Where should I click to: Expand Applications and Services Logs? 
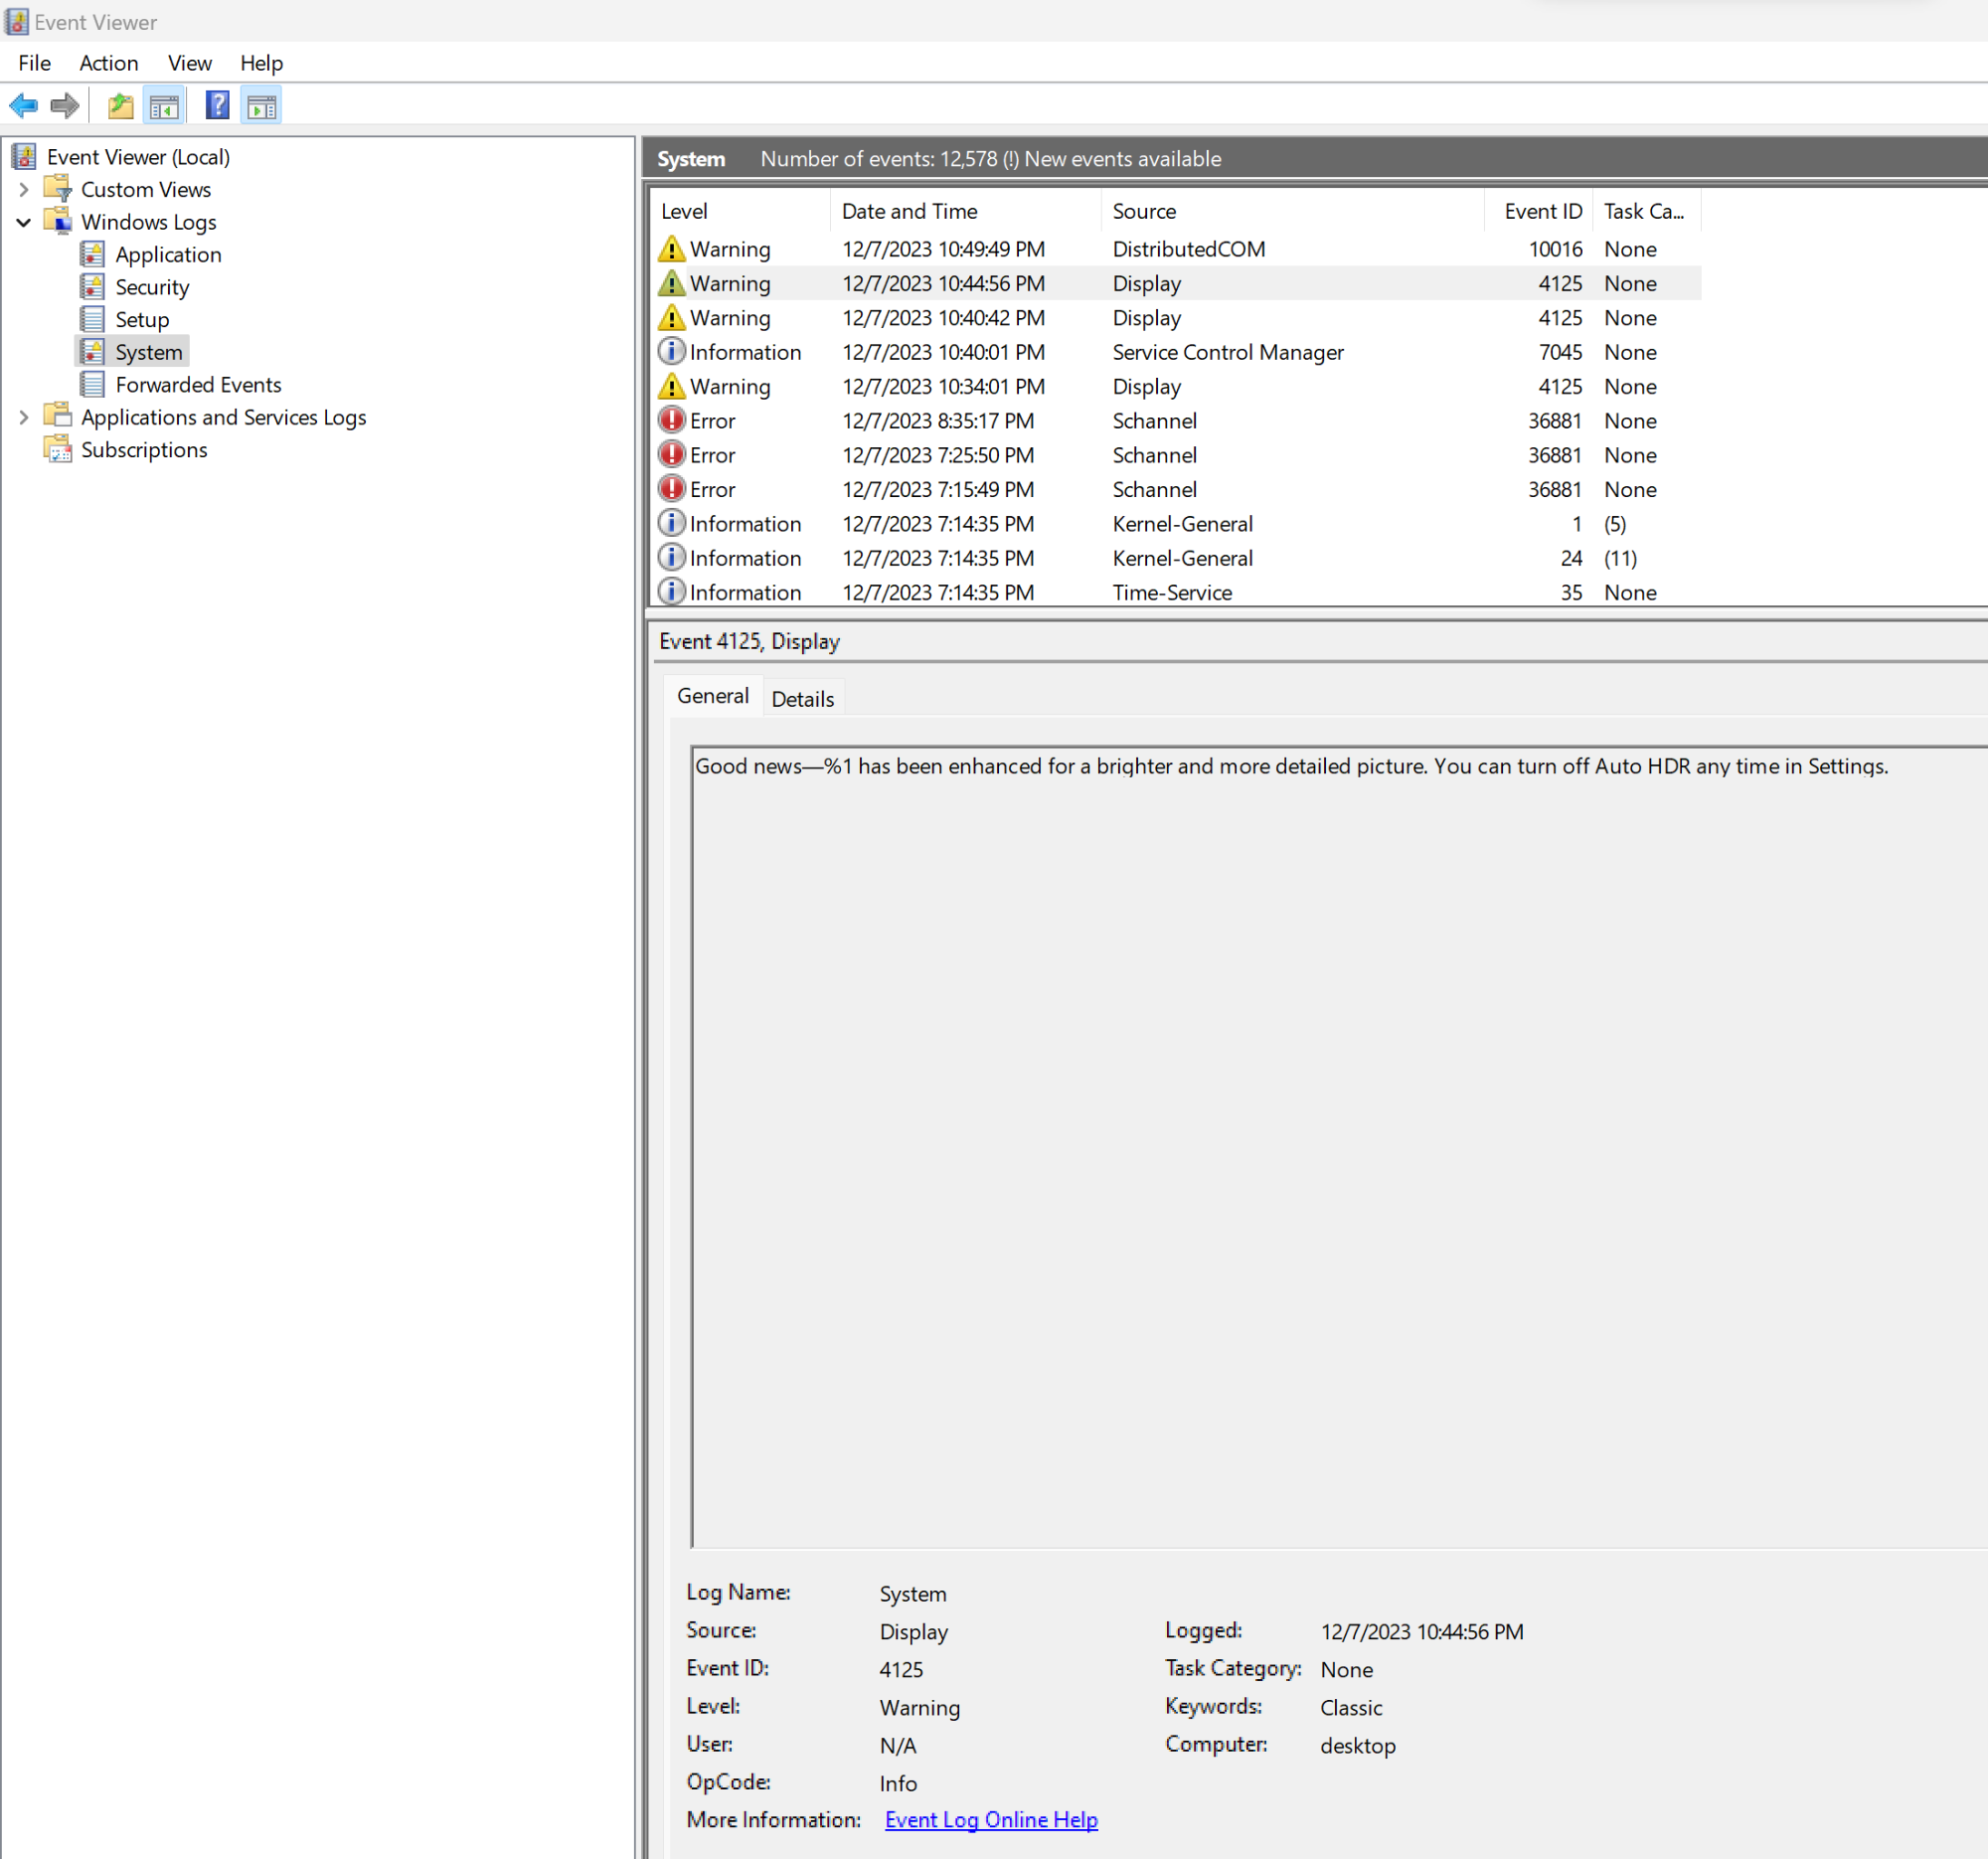tap(24, 417)
